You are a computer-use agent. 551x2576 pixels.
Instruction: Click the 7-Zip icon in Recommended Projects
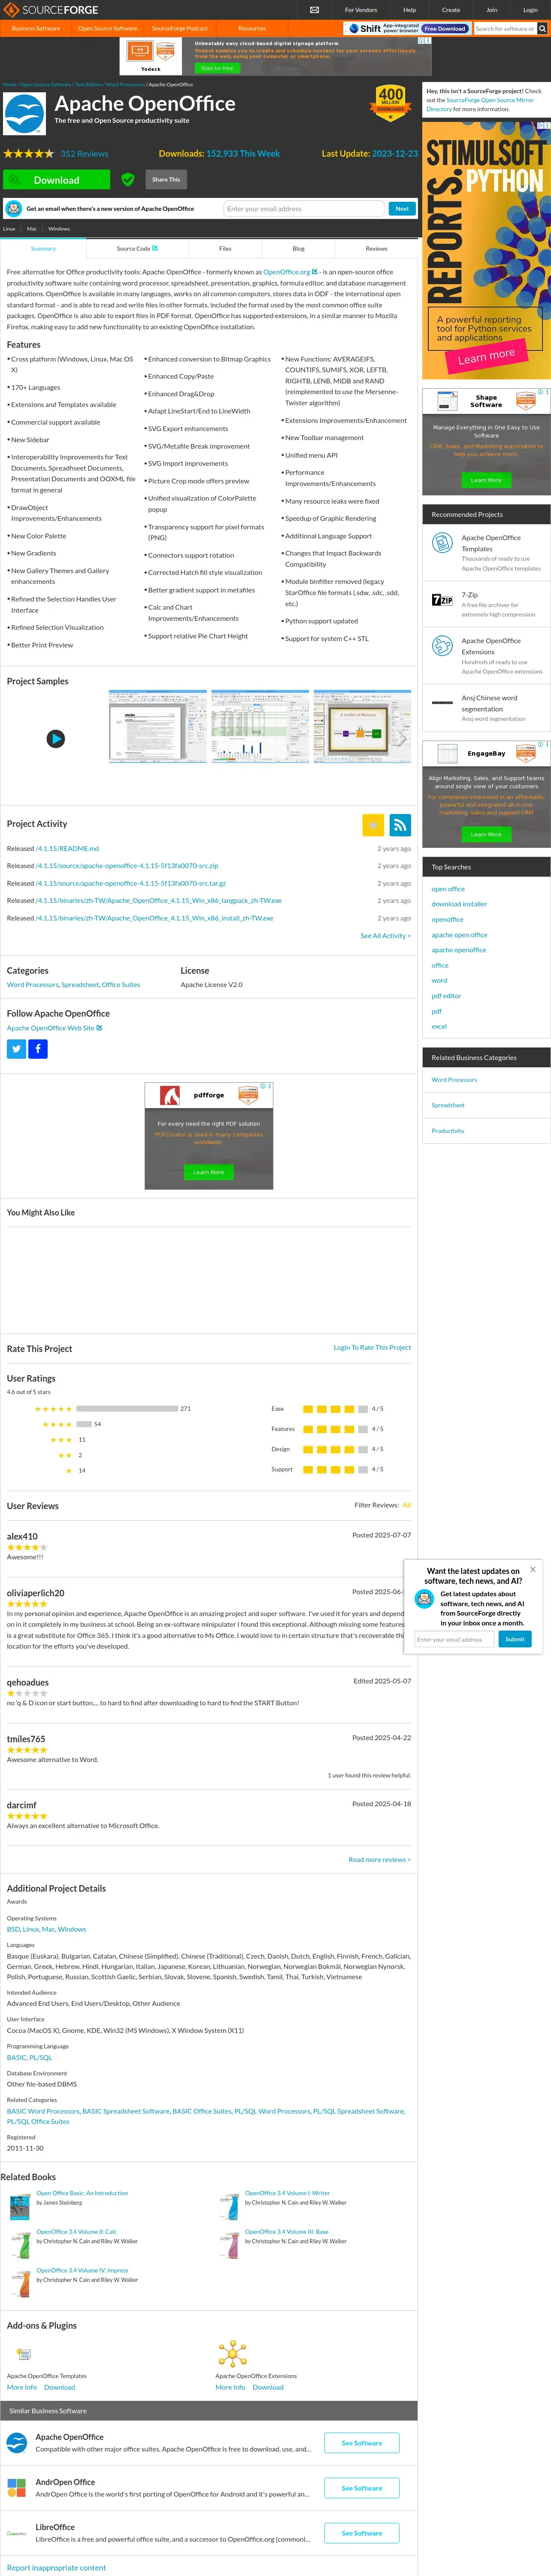(x=442, y=600)
